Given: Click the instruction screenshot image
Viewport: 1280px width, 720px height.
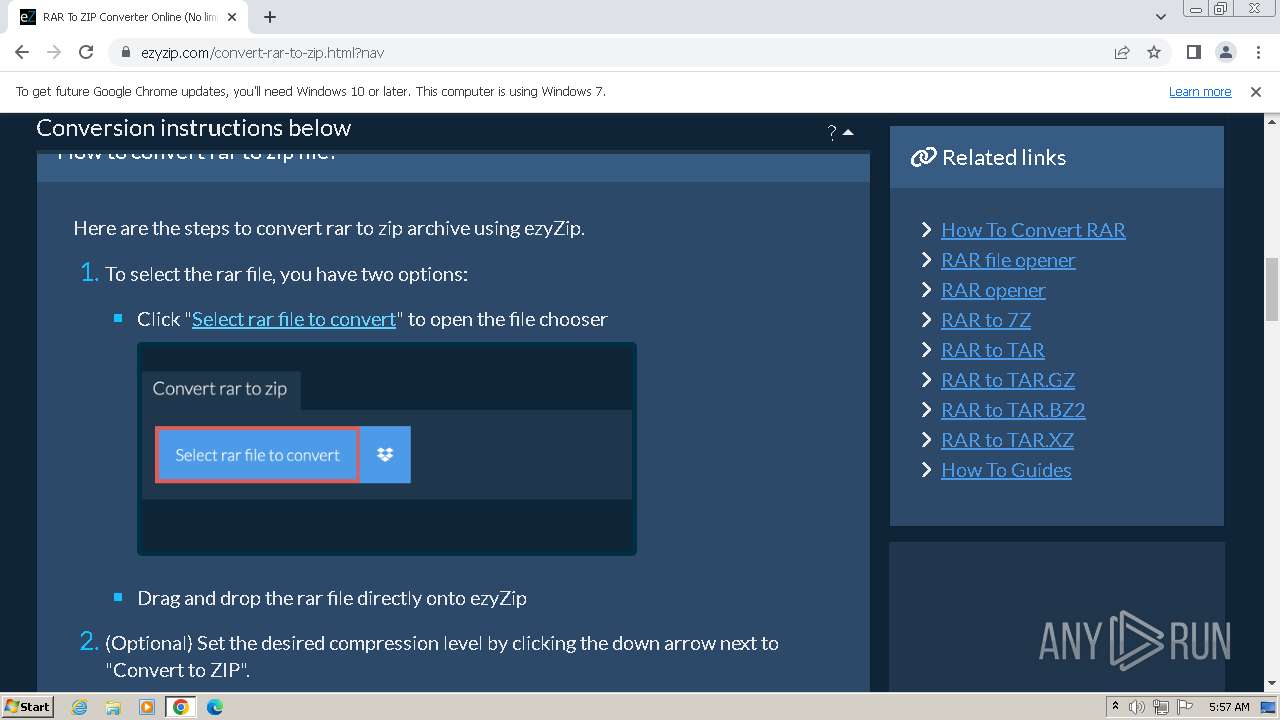Looking at the screenshot, I should tap(387, 449).
